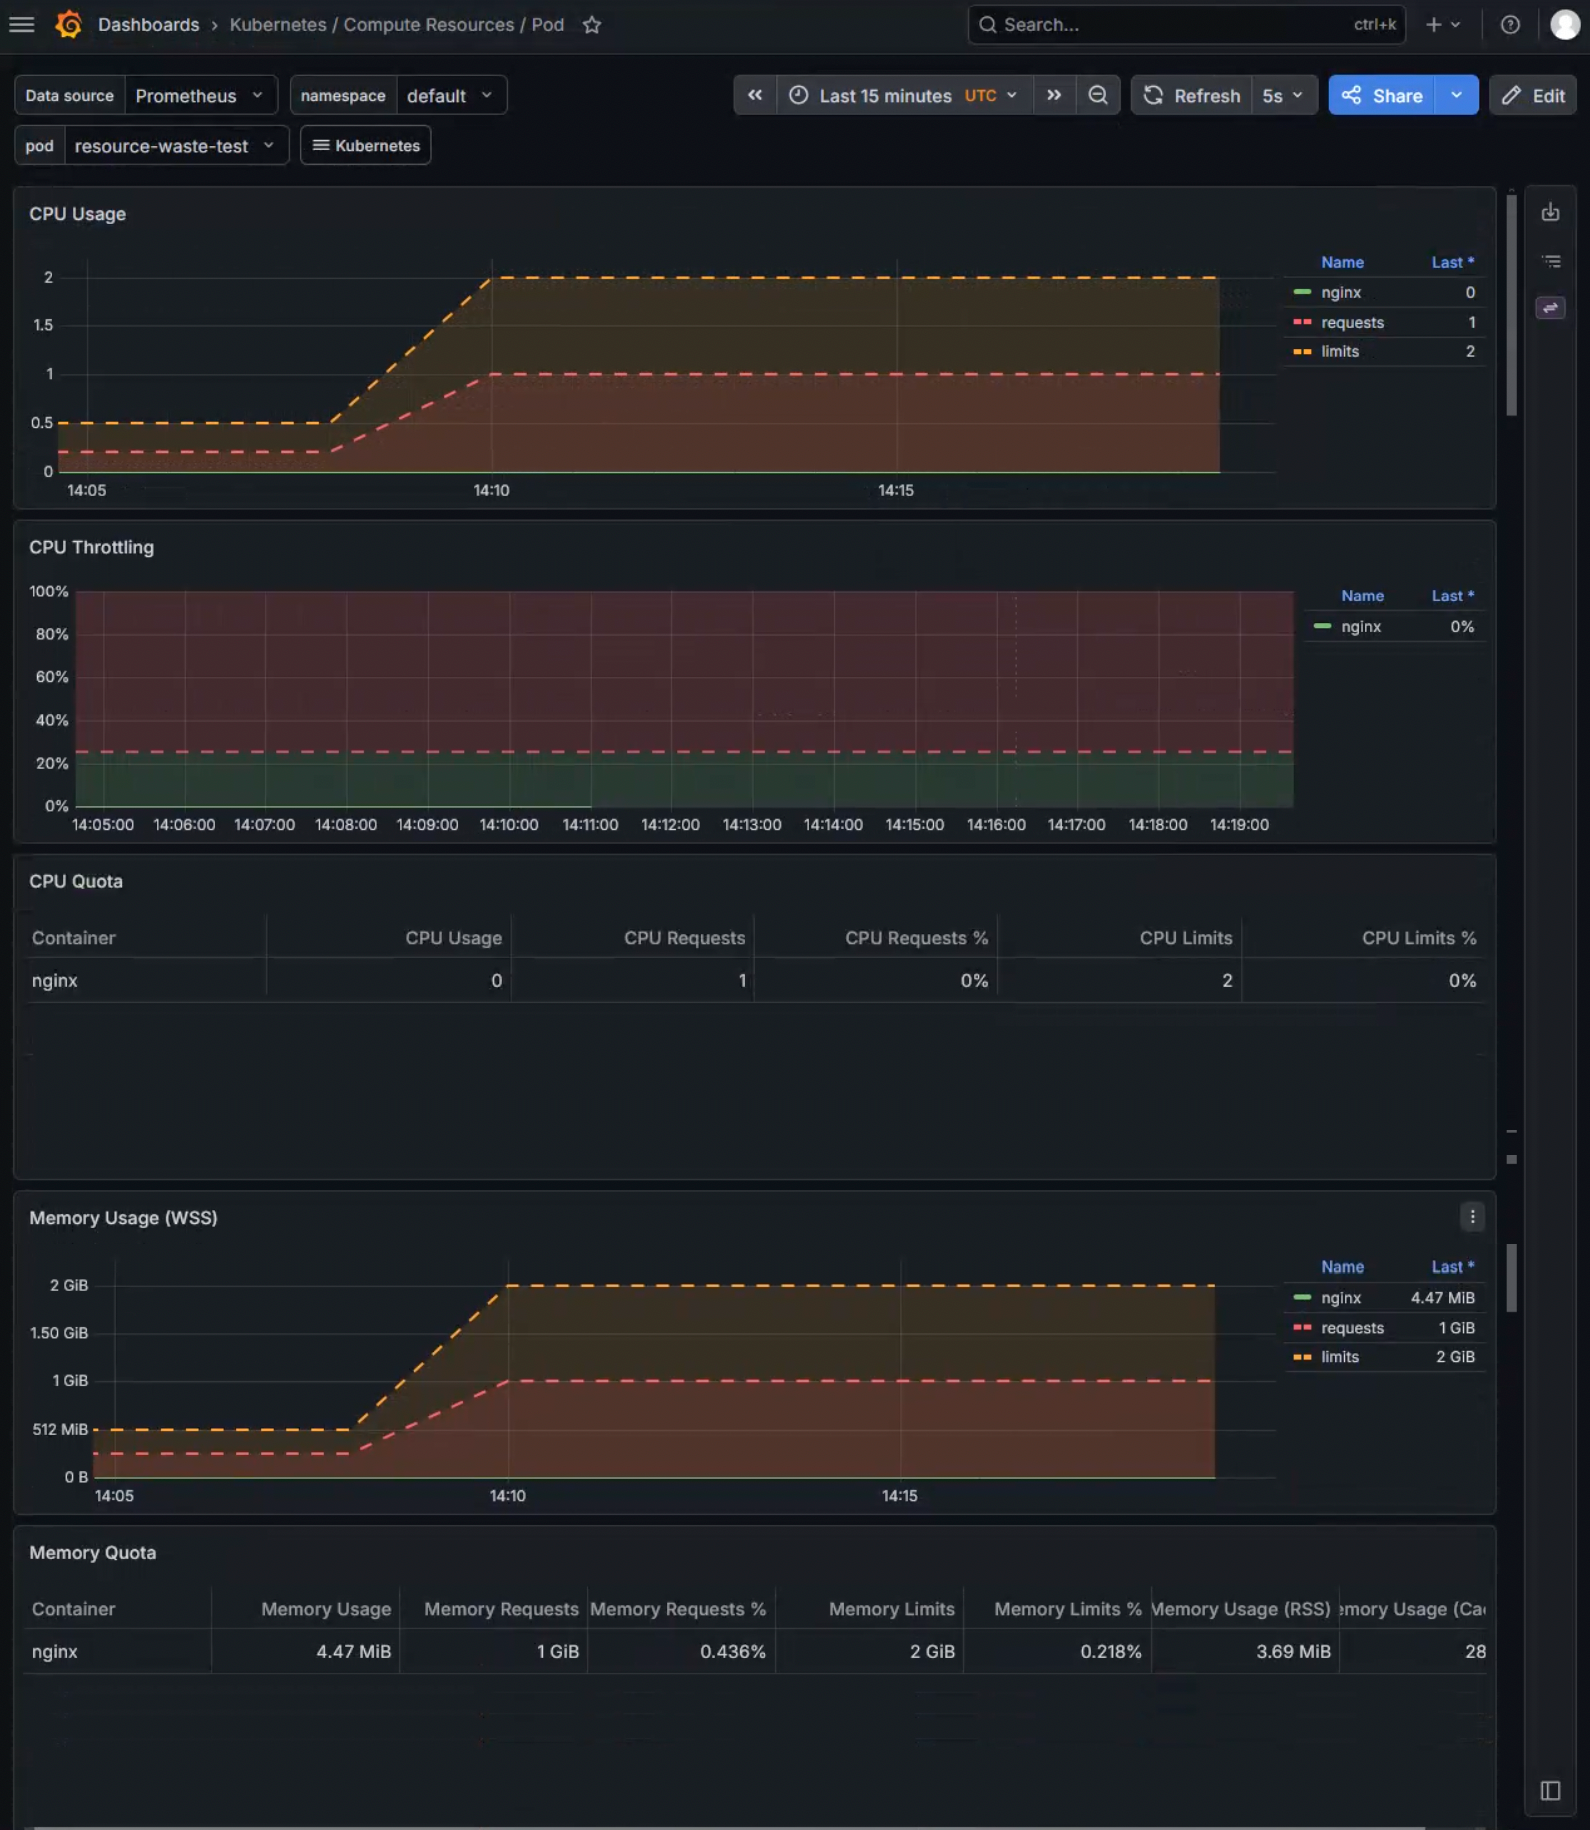Click the red requests color swatch in CPU Usage legend
The height and width of the screenshot is (1830, 1590).
pos(1301,322)
